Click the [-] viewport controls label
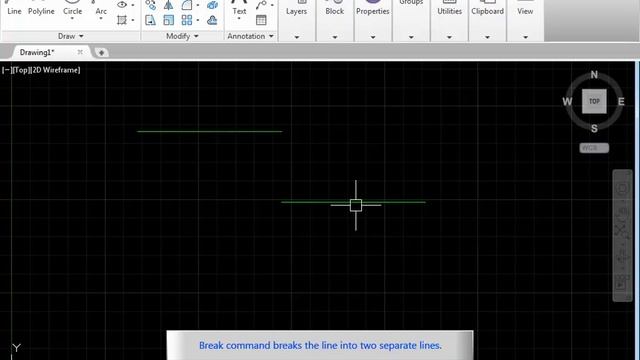This screenshot has height=360, width=640. [6, 70]
